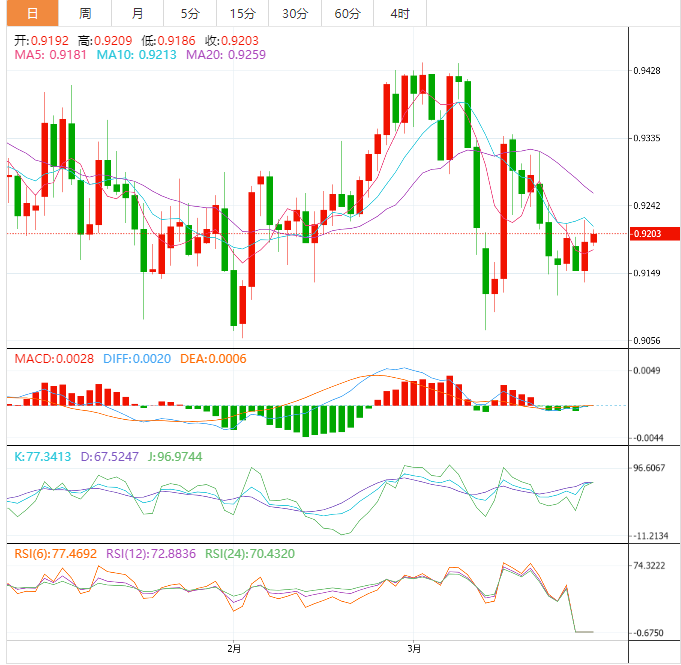Click the open price 开:0.9192
Screen dimensions: 681x665
(x=41, y=41)
